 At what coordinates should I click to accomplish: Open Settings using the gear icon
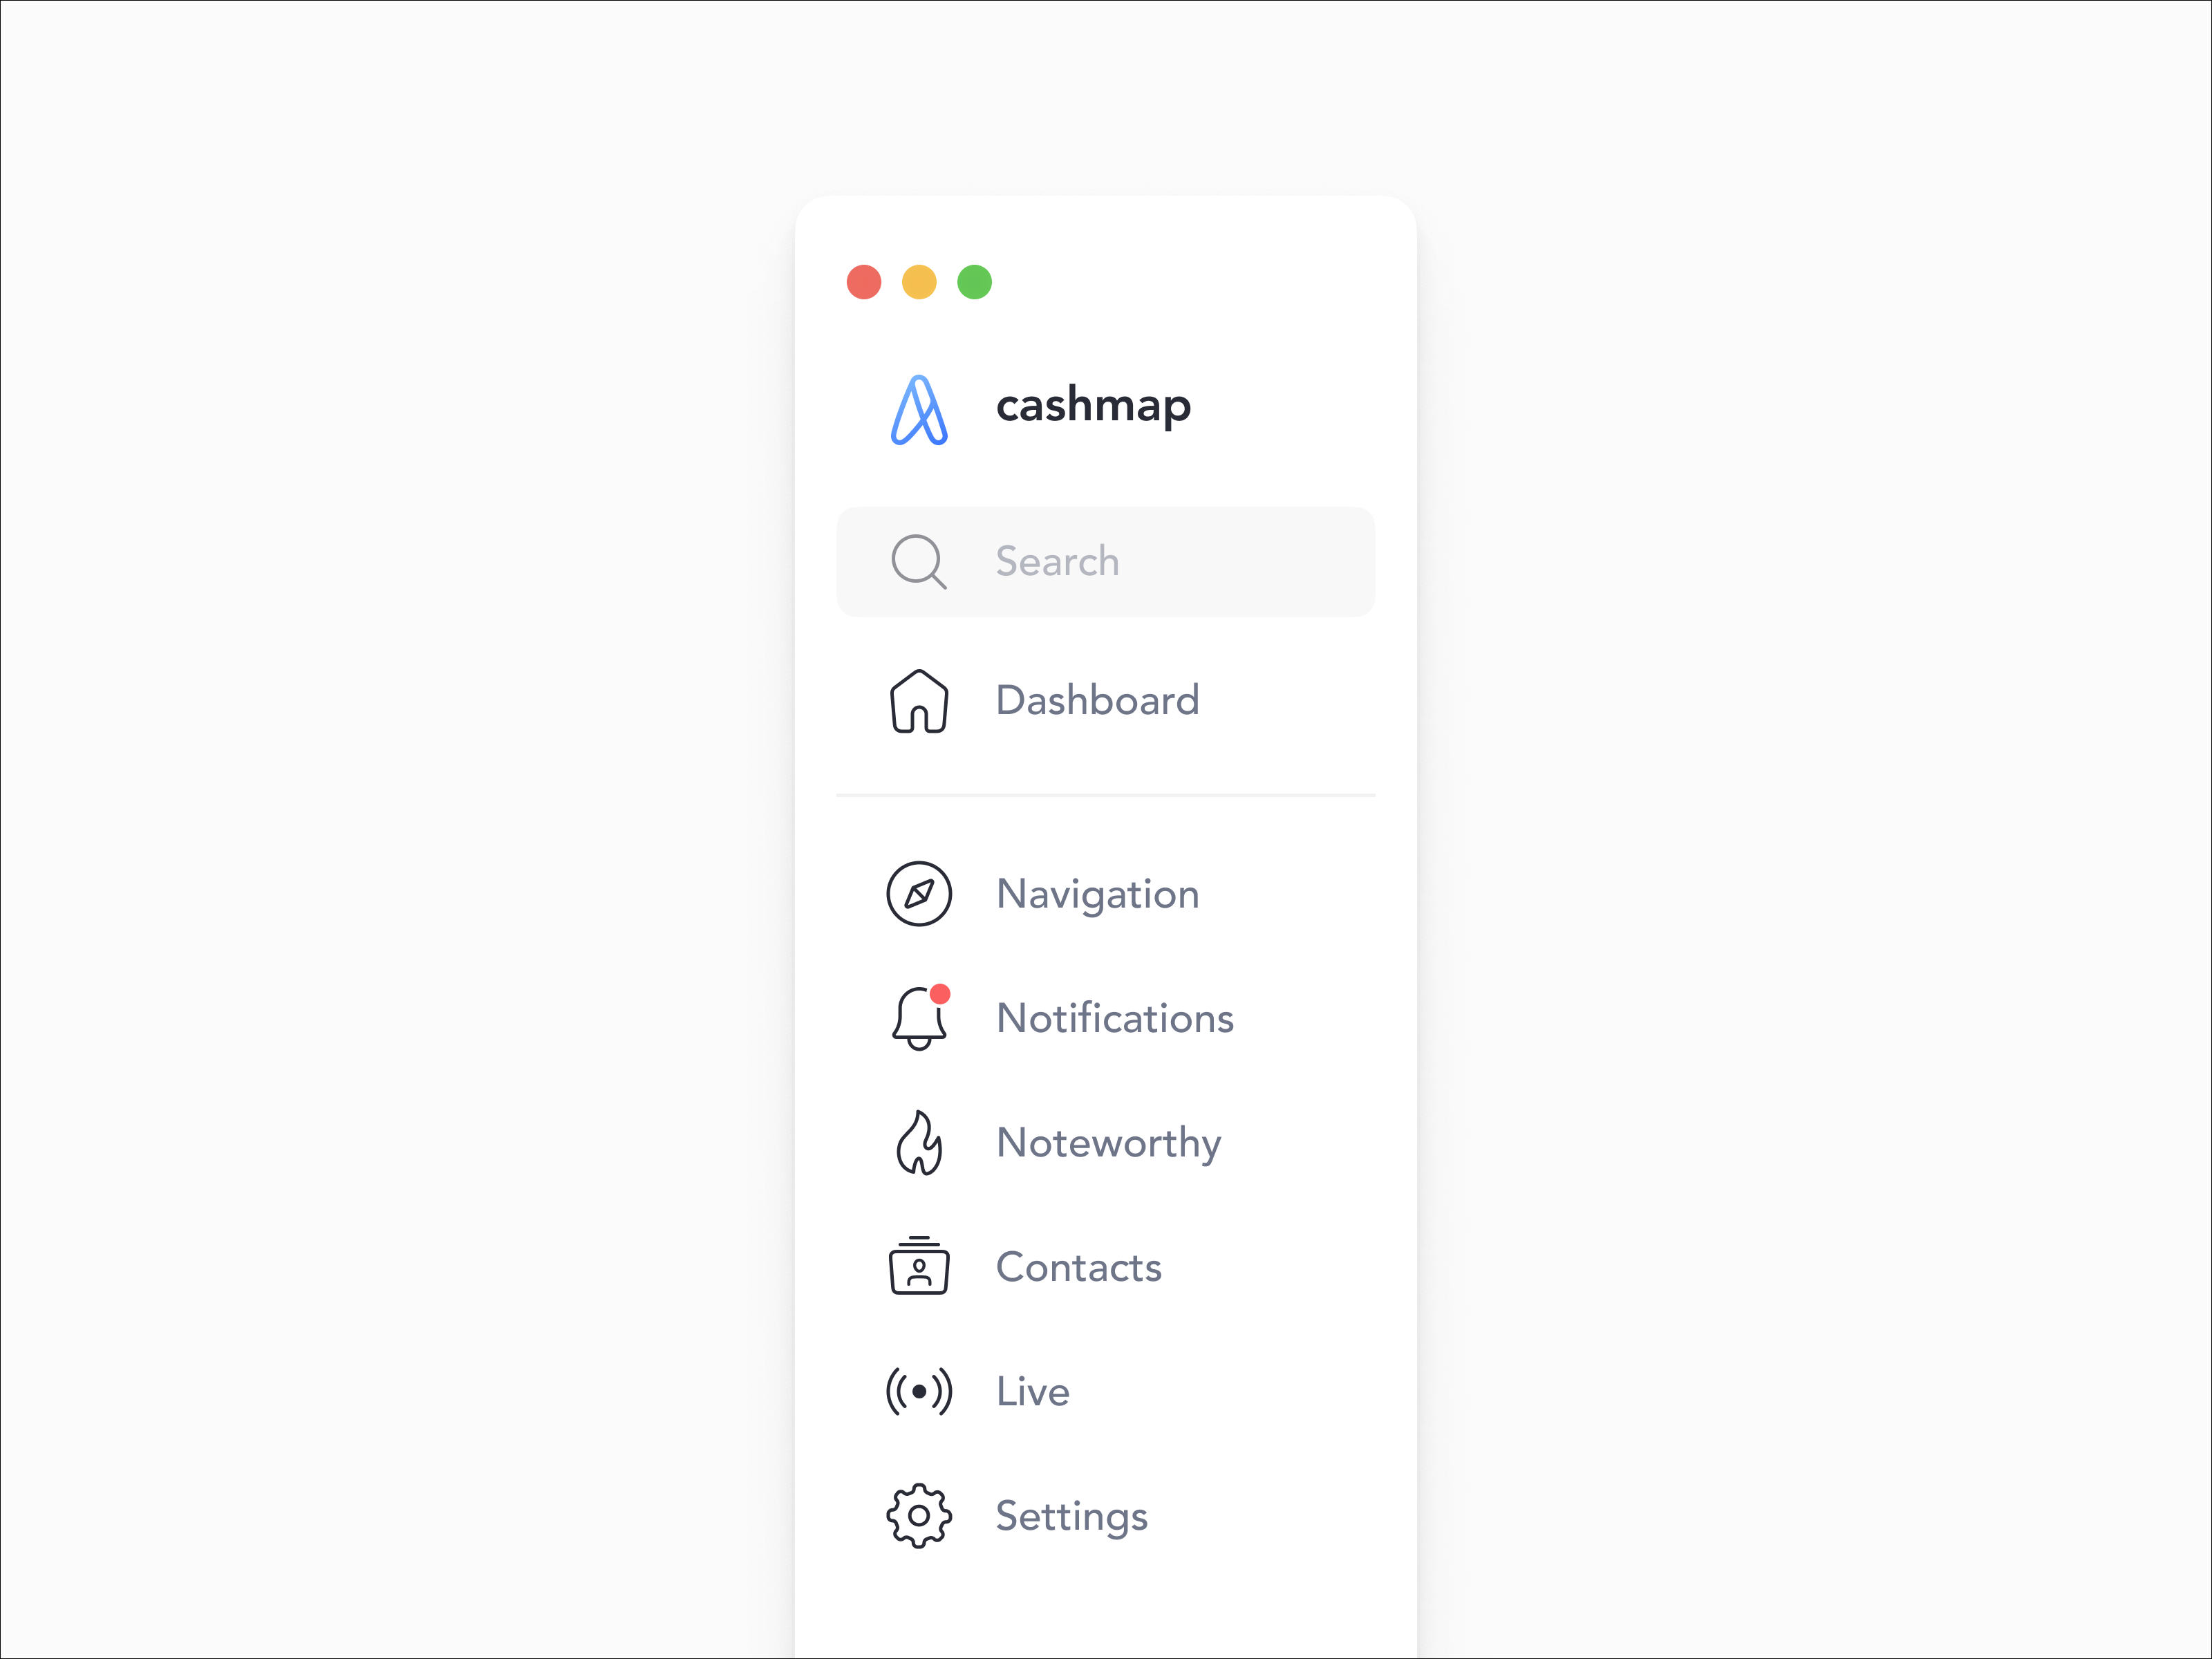(x=918, y=1515)
